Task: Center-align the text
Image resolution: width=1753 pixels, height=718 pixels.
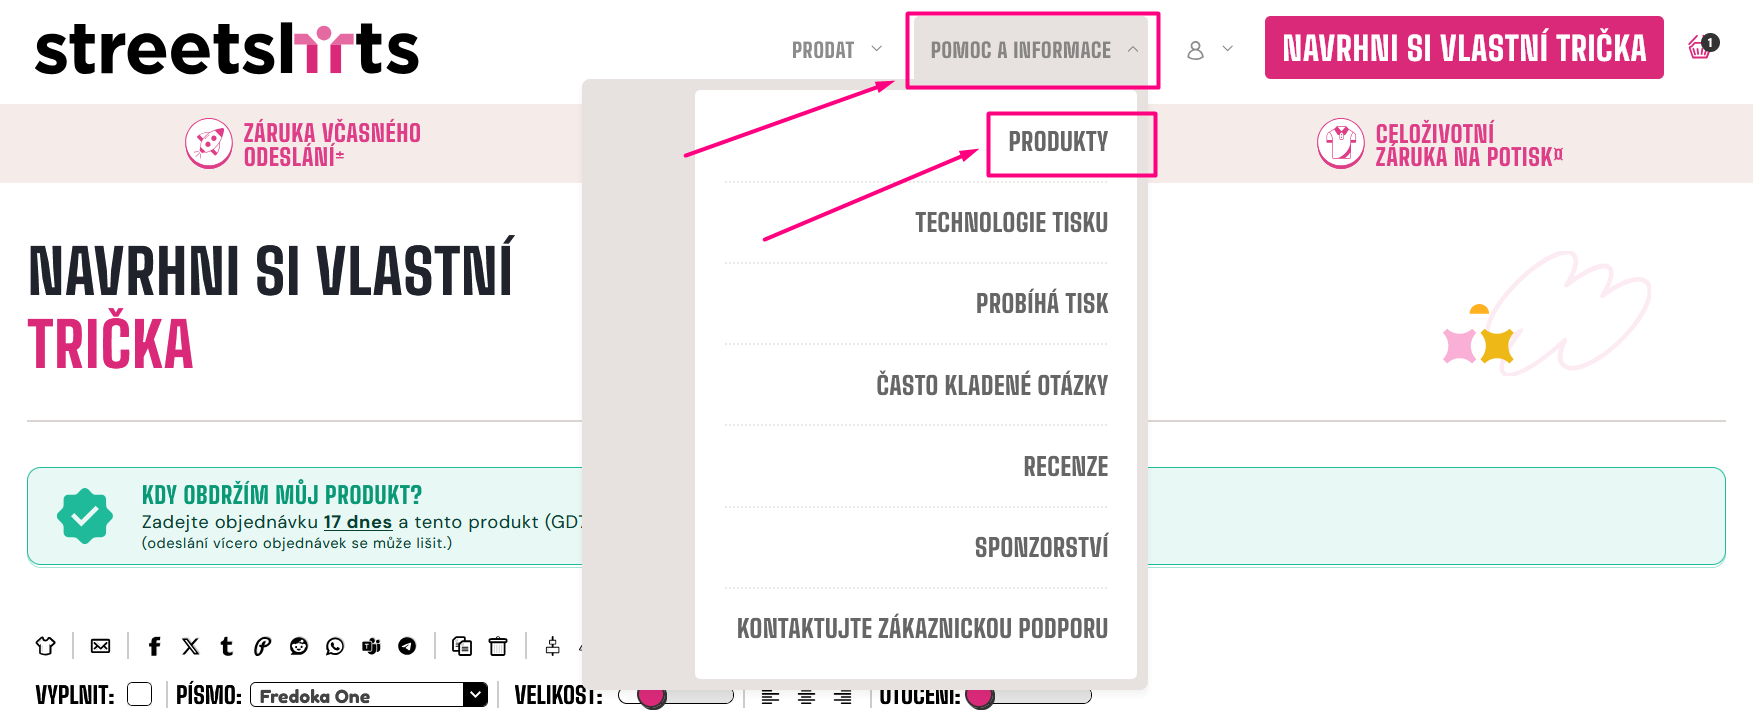Action: [806, 696]
